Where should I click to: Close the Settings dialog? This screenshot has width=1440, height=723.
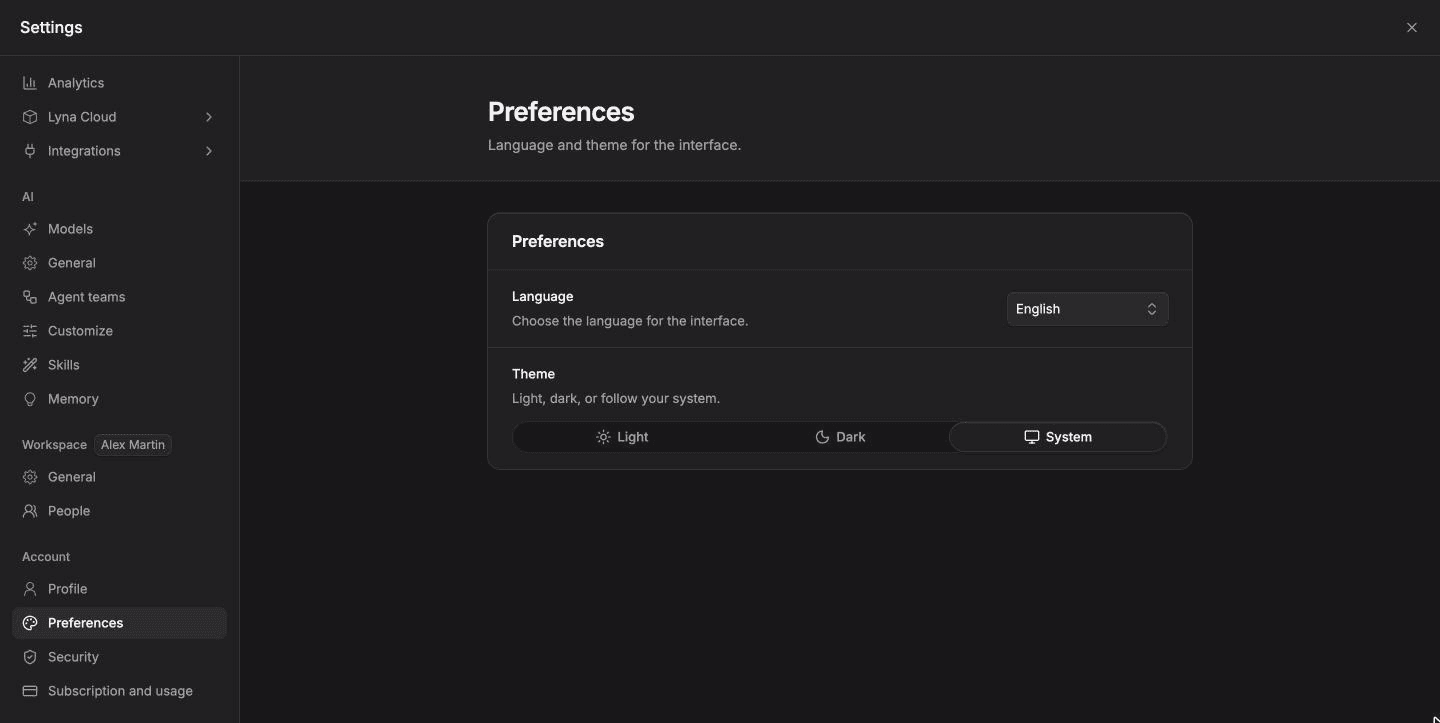click(1412, 28)
